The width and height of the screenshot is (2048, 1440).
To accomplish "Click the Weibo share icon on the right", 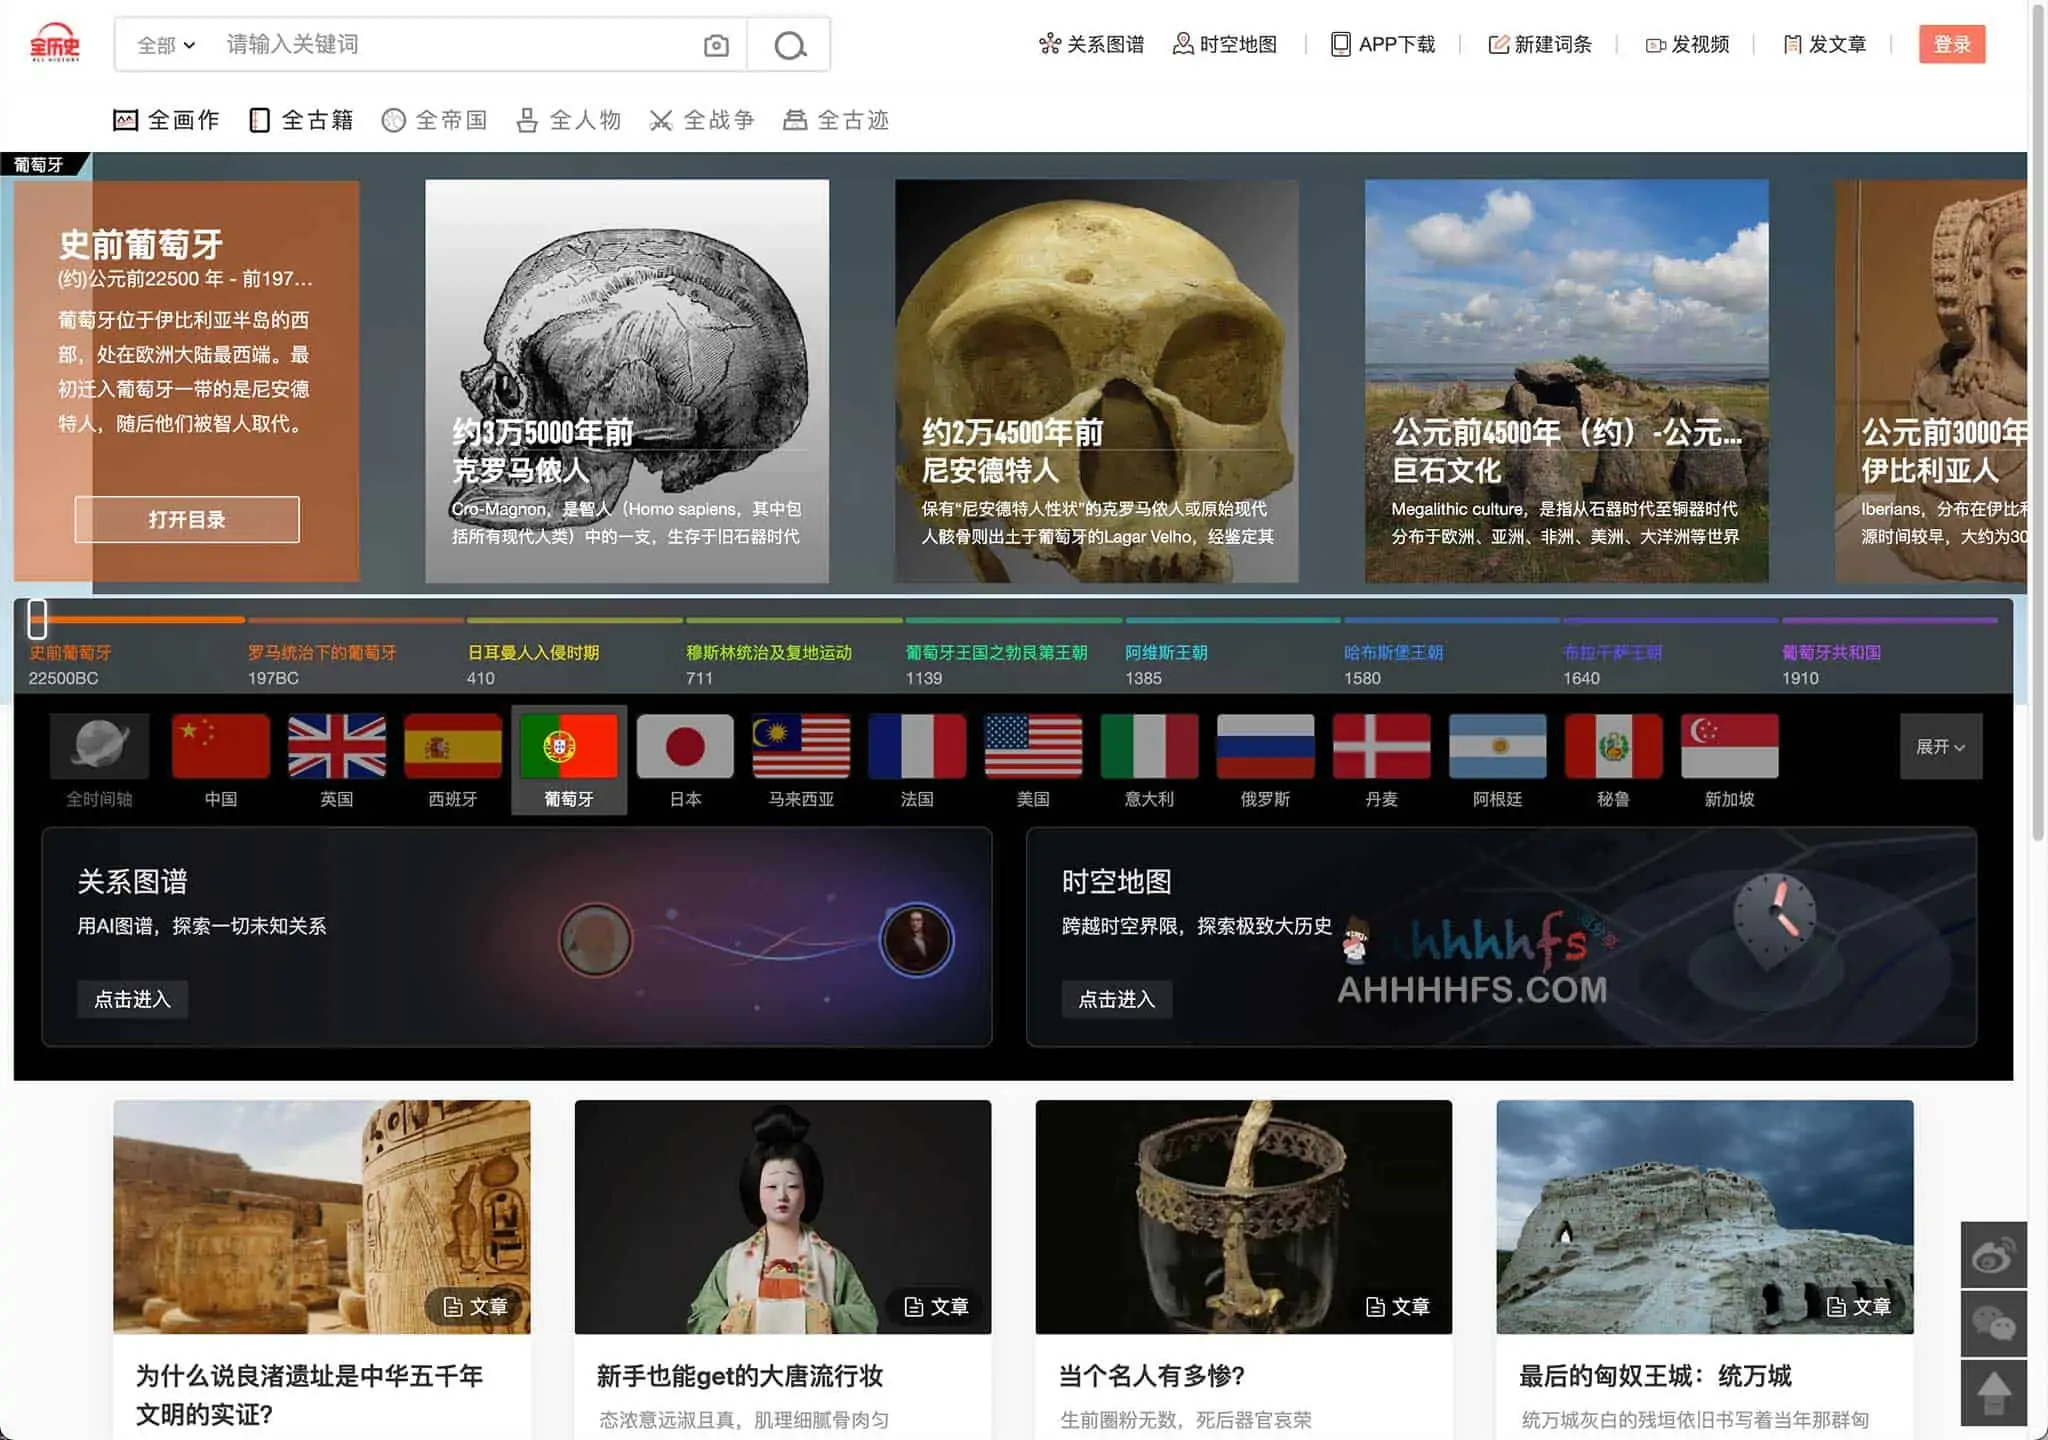I will click(x=1993, y=1255).
